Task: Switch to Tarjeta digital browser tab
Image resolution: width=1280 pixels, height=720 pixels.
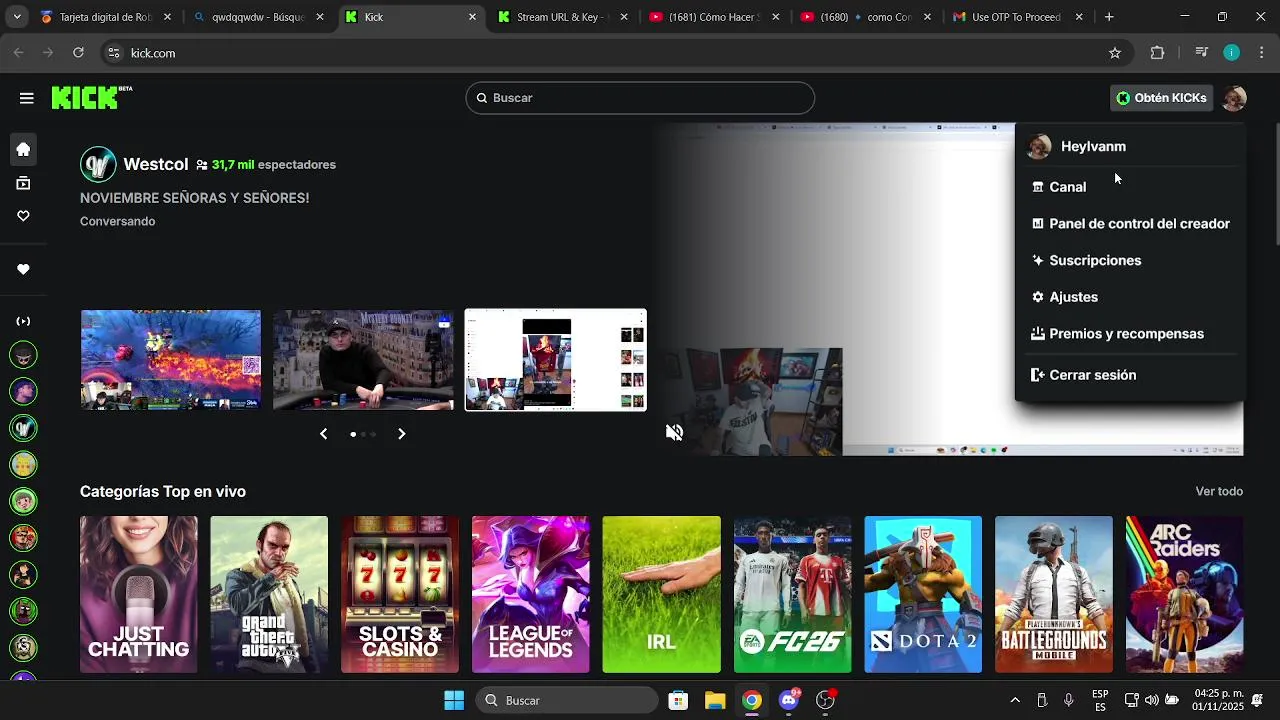Action: [x=105, y=17]
